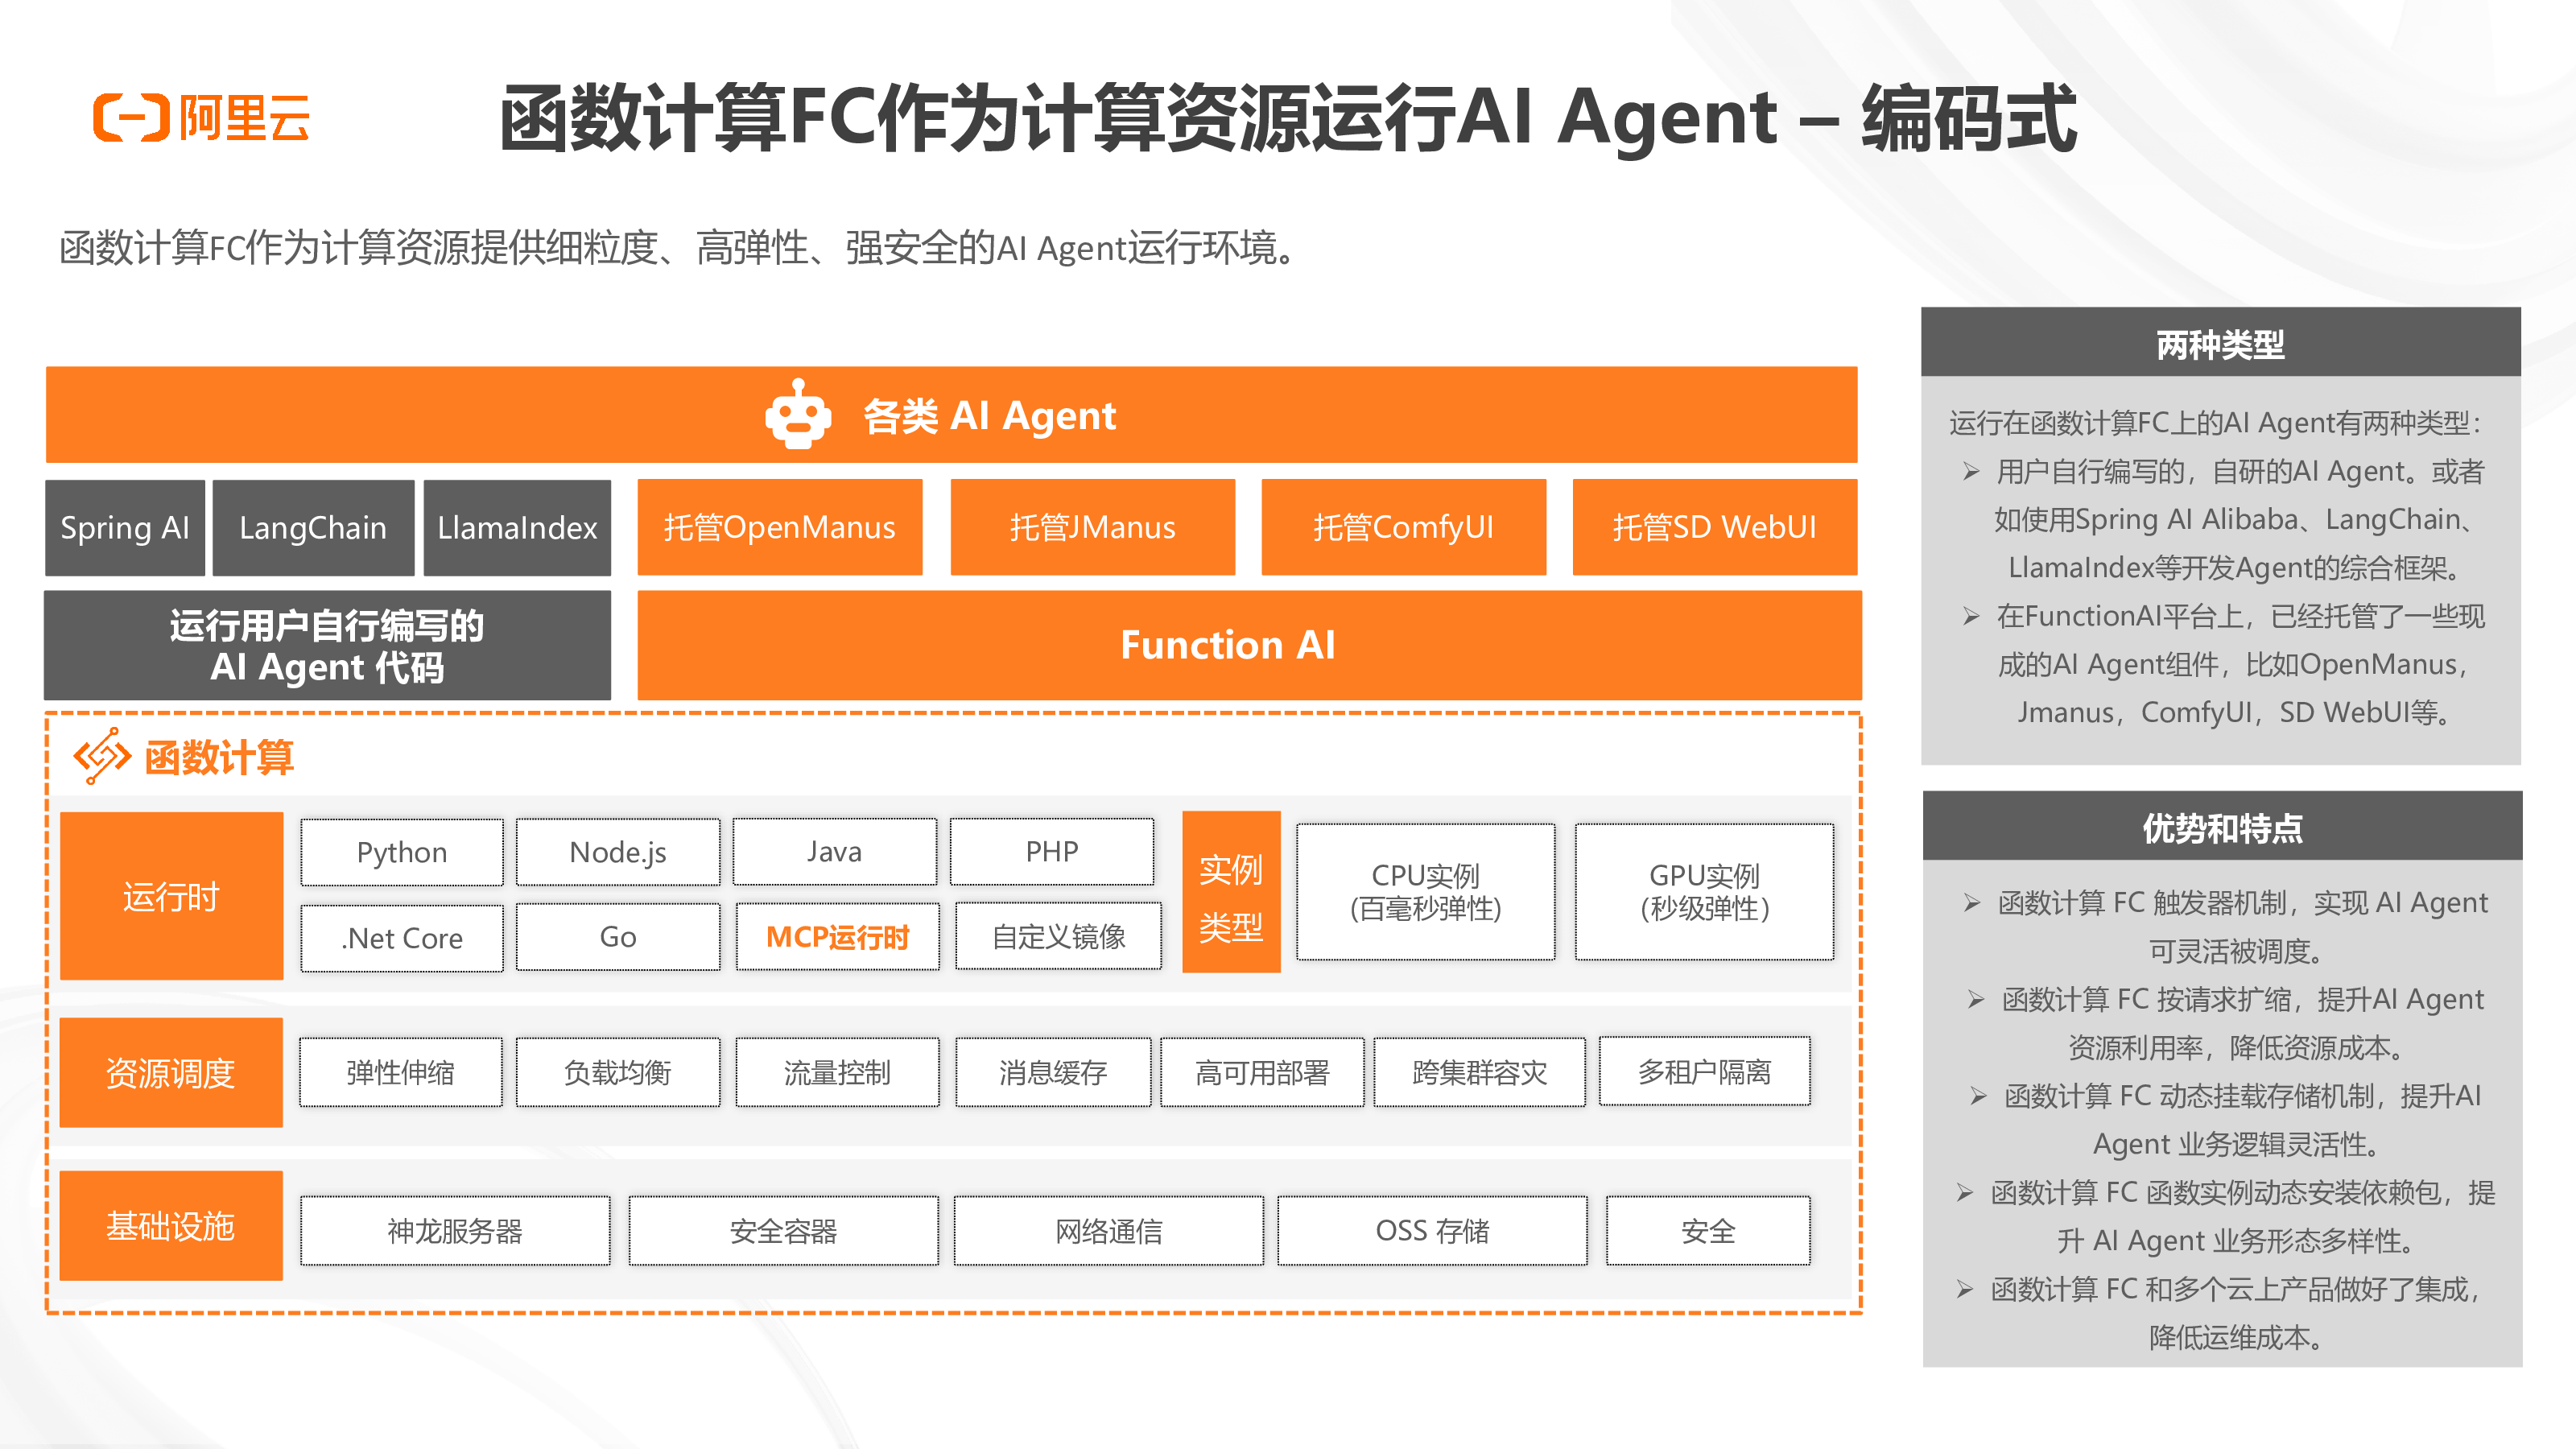2576x1449 pixels.
Task: Click the bullet arrow before 函数实例动态安装依赖包
Action: point(1965,1193)
